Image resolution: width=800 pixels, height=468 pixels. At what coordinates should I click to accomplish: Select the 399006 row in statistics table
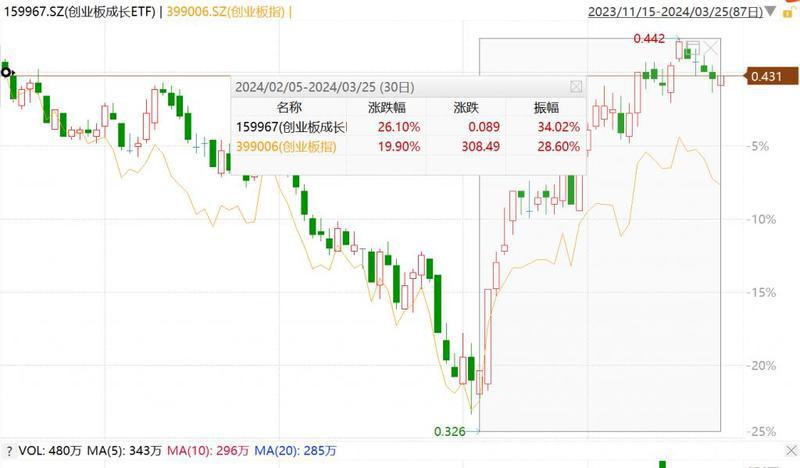pyautogui.click(x=288, y=147)
